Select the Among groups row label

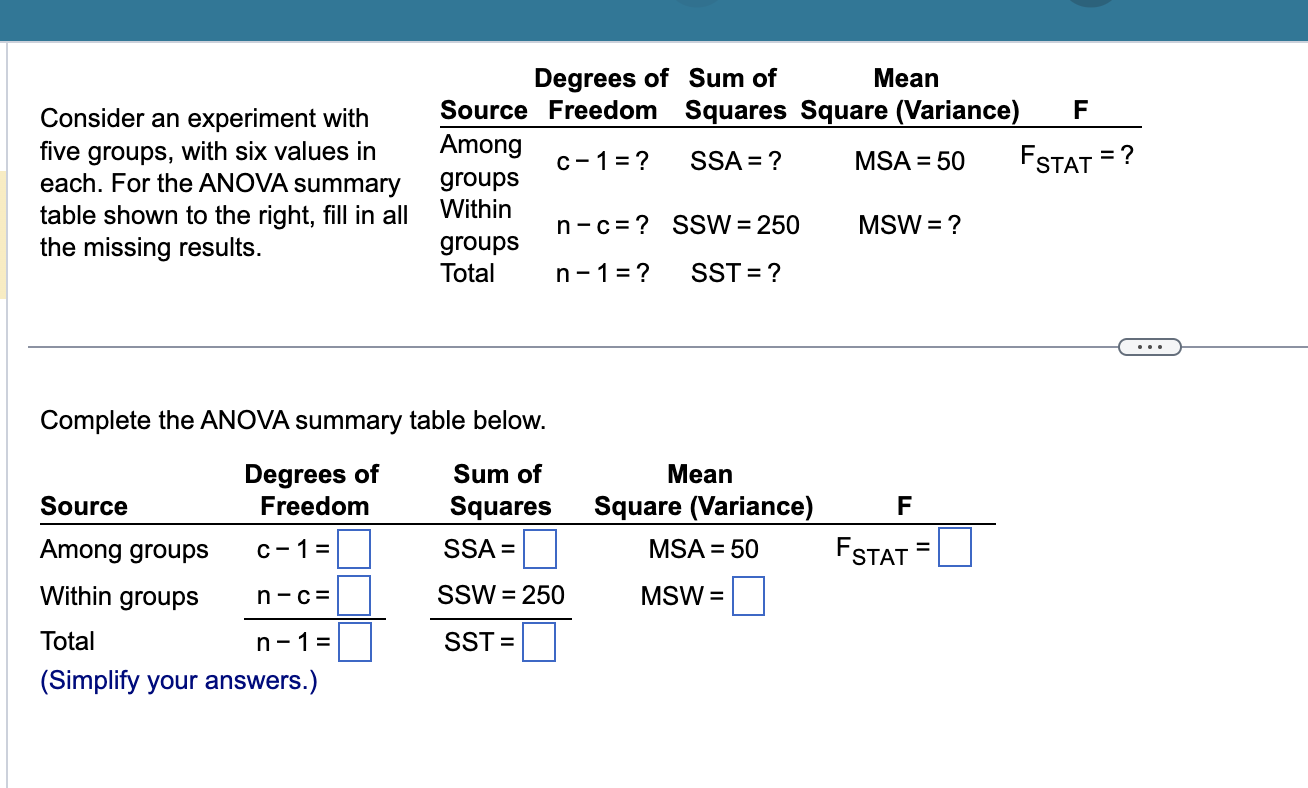pyautogui.click(x=124, y=548)
